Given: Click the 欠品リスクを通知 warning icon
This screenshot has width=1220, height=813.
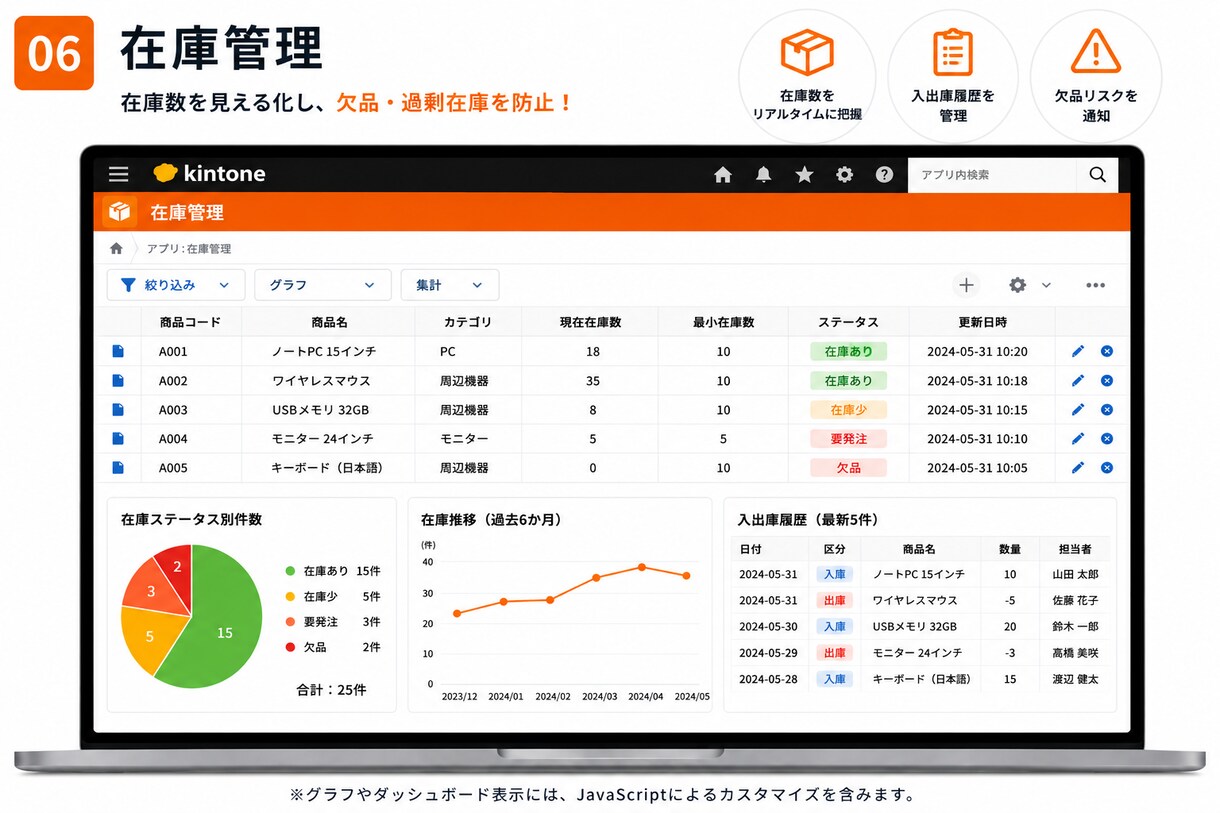Looking at the screenshot, I should pyautogui.click(x=1096, y=51).
